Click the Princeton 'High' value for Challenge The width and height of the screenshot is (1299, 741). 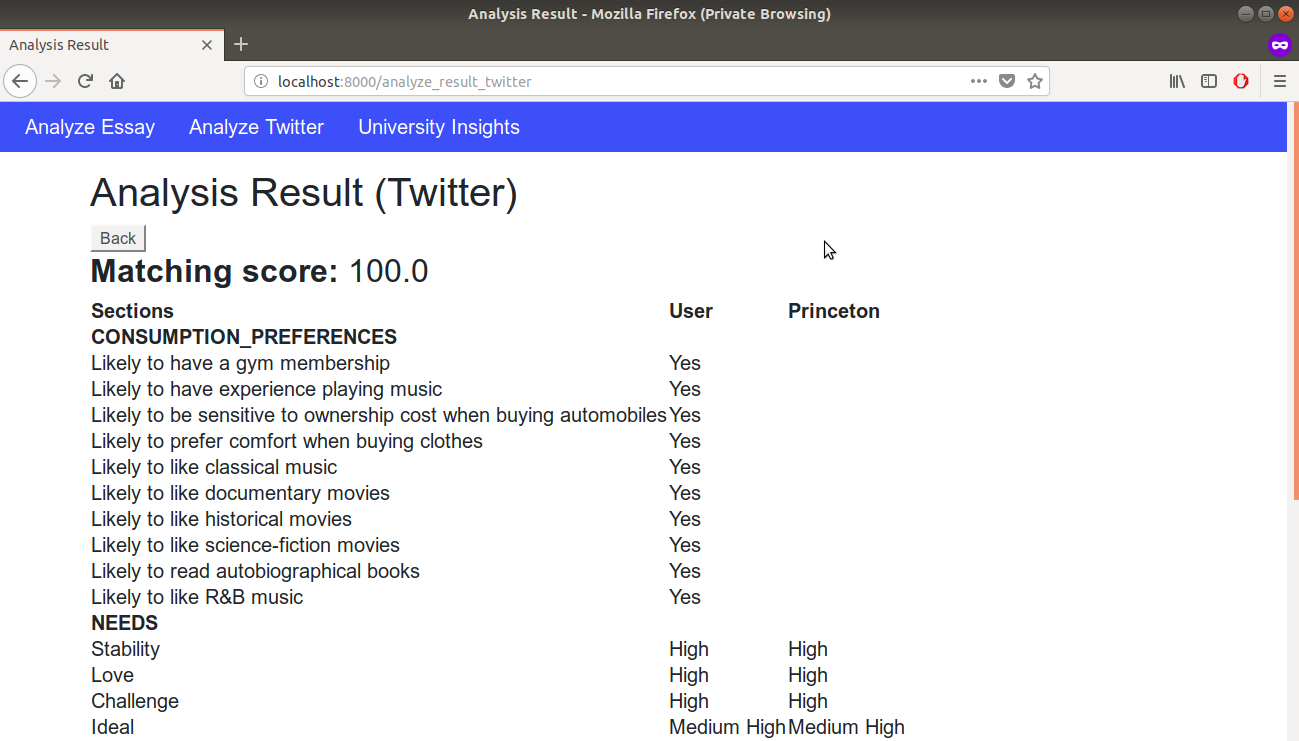[x=808, y=701]
